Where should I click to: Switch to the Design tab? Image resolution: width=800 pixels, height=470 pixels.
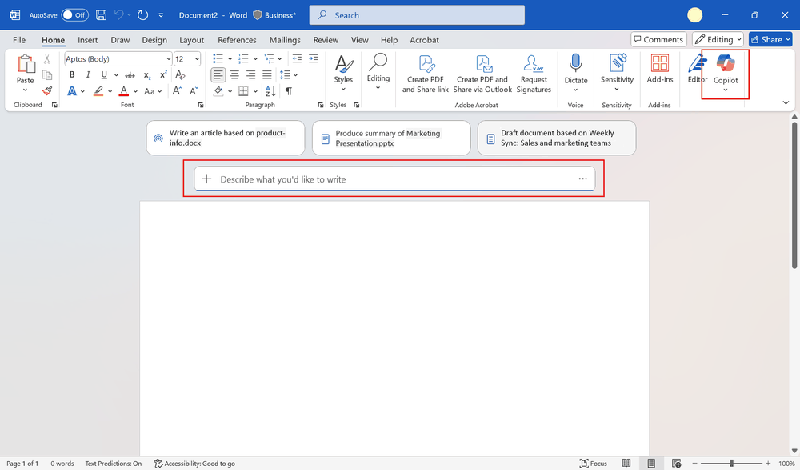(154, 40)
